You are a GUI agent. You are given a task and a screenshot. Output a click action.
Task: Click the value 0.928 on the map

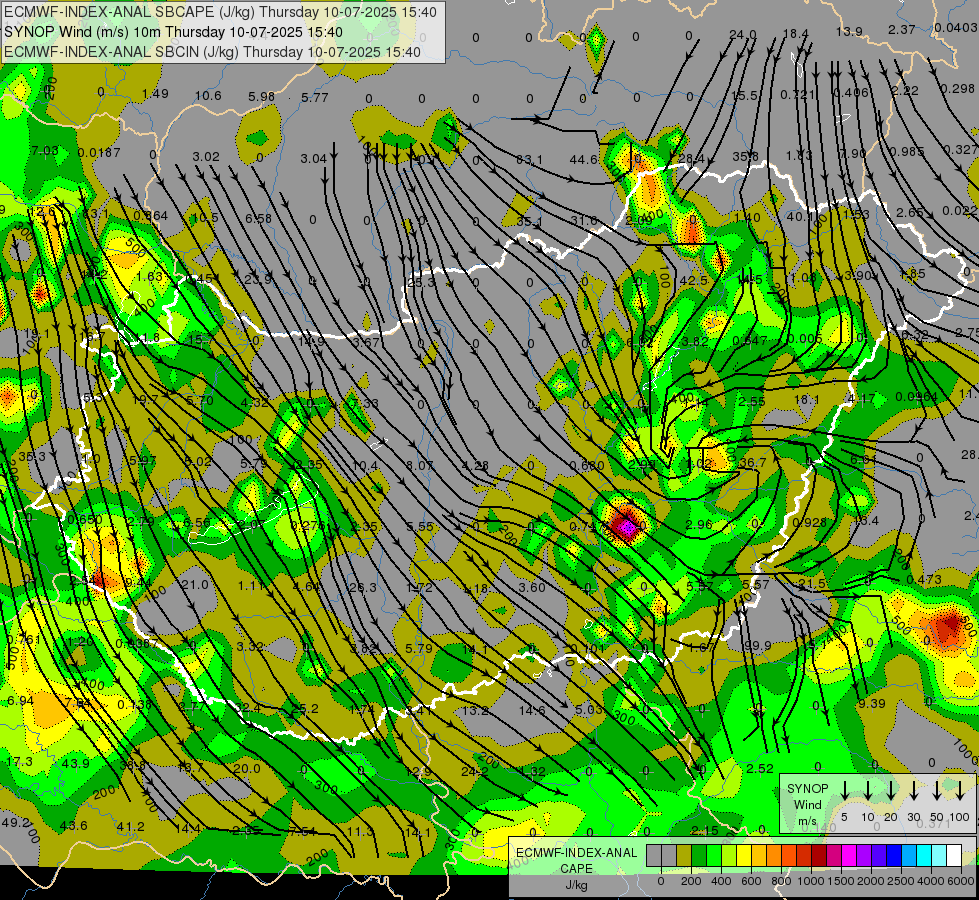pyautogui.click(x=809, y=522)
